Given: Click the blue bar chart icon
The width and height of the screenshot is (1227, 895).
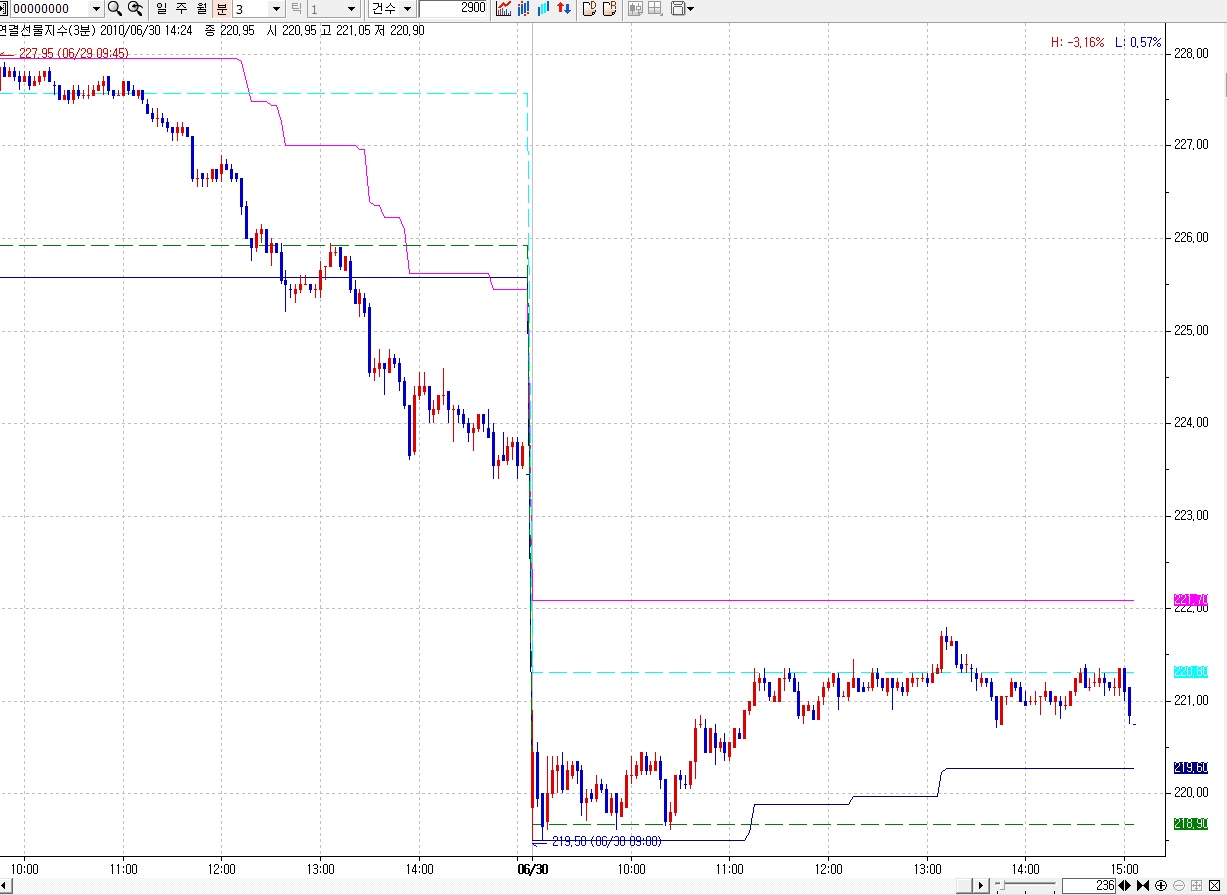Looking at the screenshot, I should point(544,9).
